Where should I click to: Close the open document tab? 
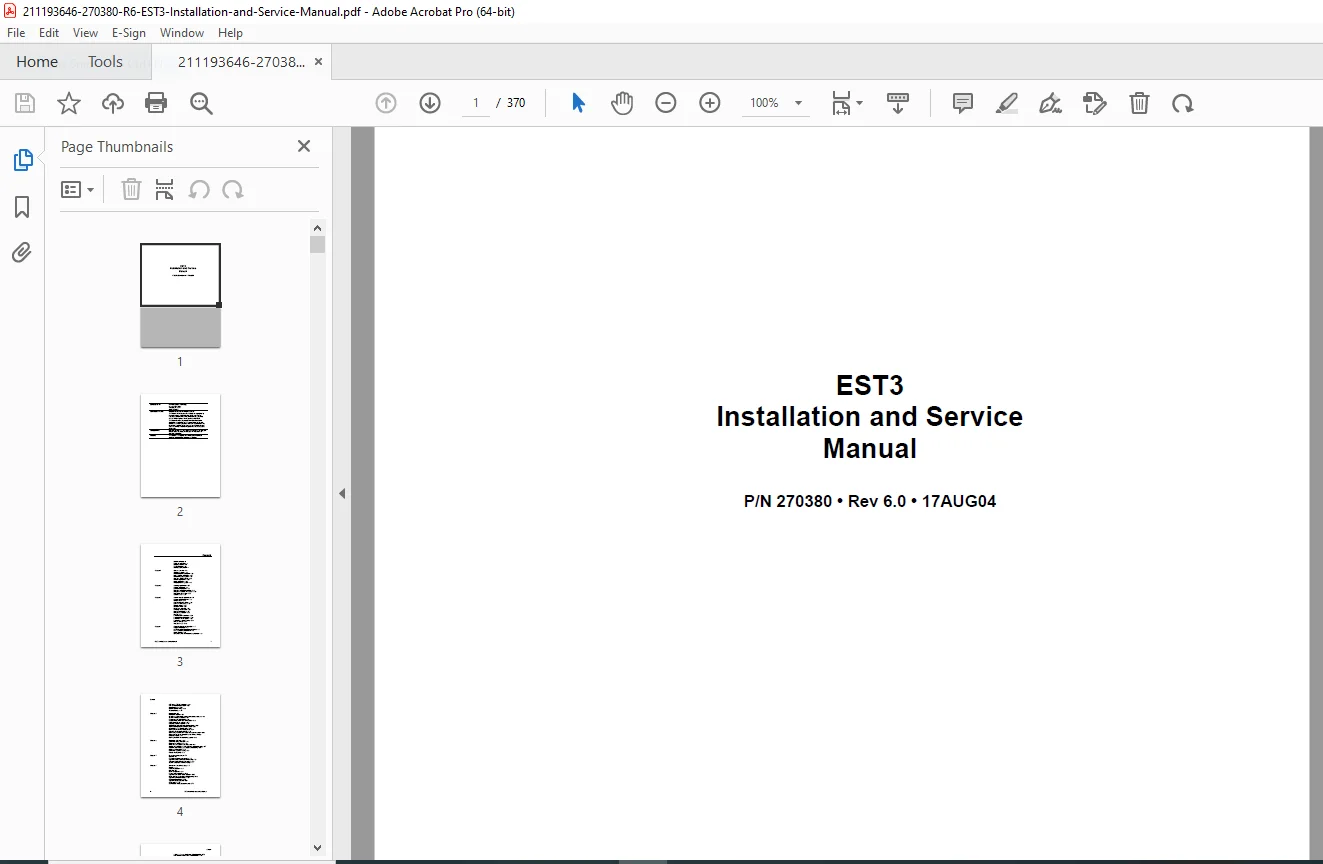(x=318, y=62)
